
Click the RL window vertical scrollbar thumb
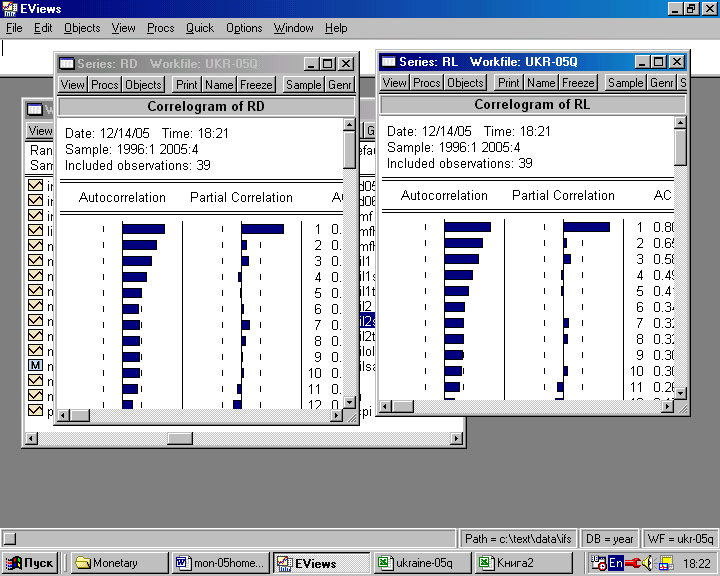pyautogui.click(x=681, y=147)
